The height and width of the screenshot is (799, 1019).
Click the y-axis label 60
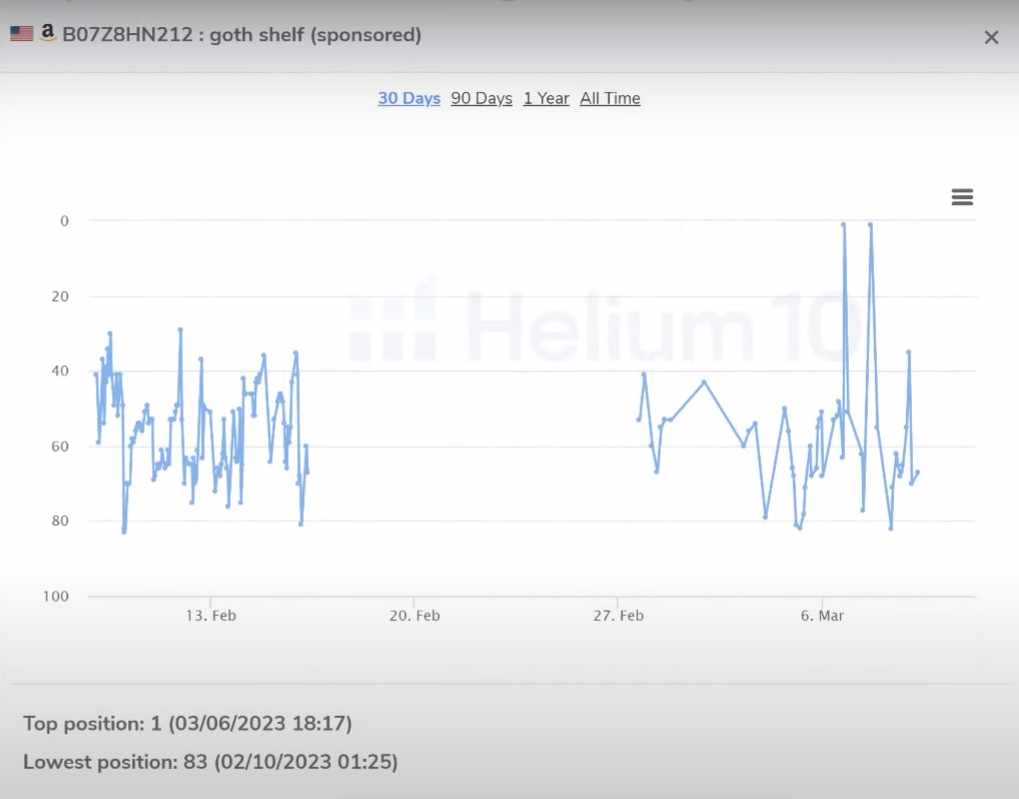(x=60, y=447)
